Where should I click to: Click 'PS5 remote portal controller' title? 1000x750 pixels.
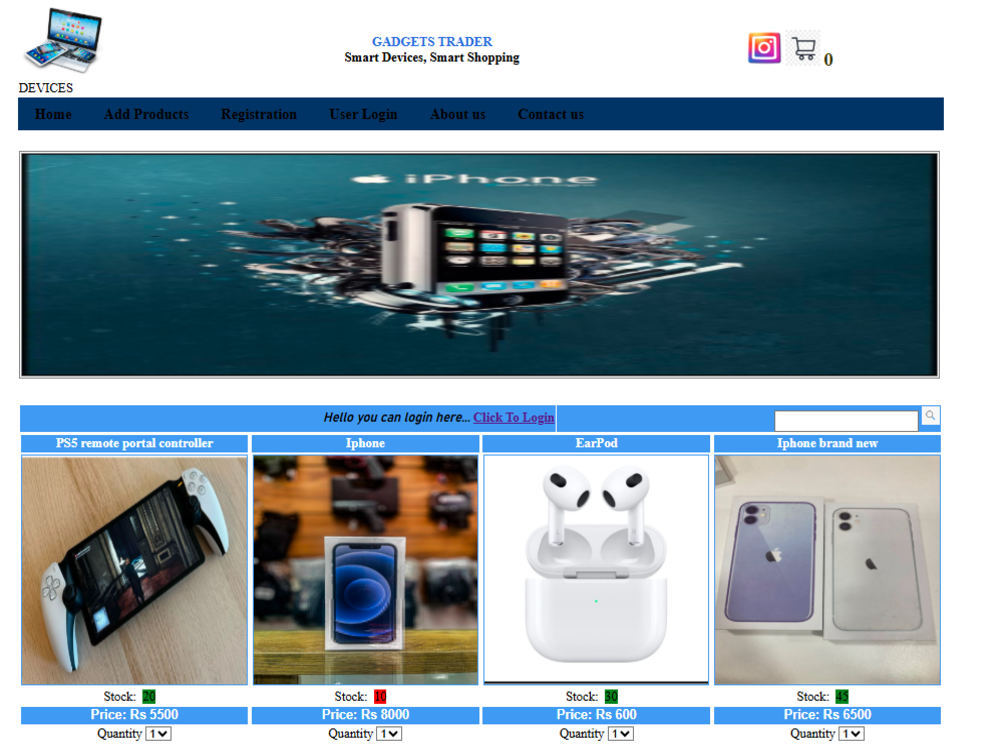(134, 443)
